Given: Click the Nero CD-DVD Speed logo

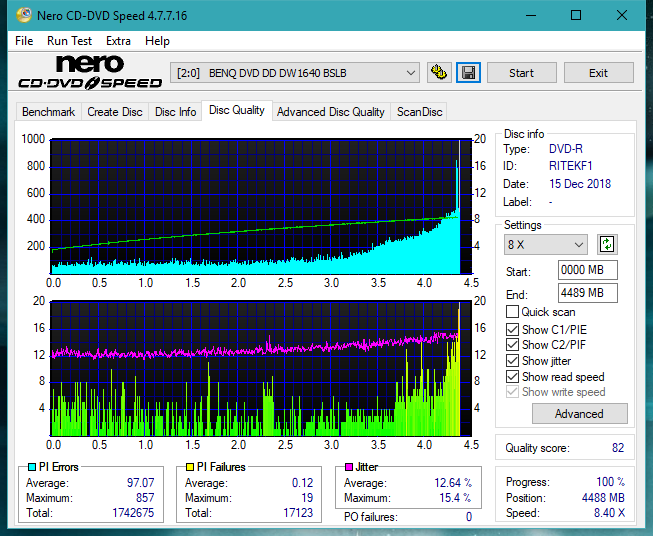Looking at the screenshot, I should point(90,72).
